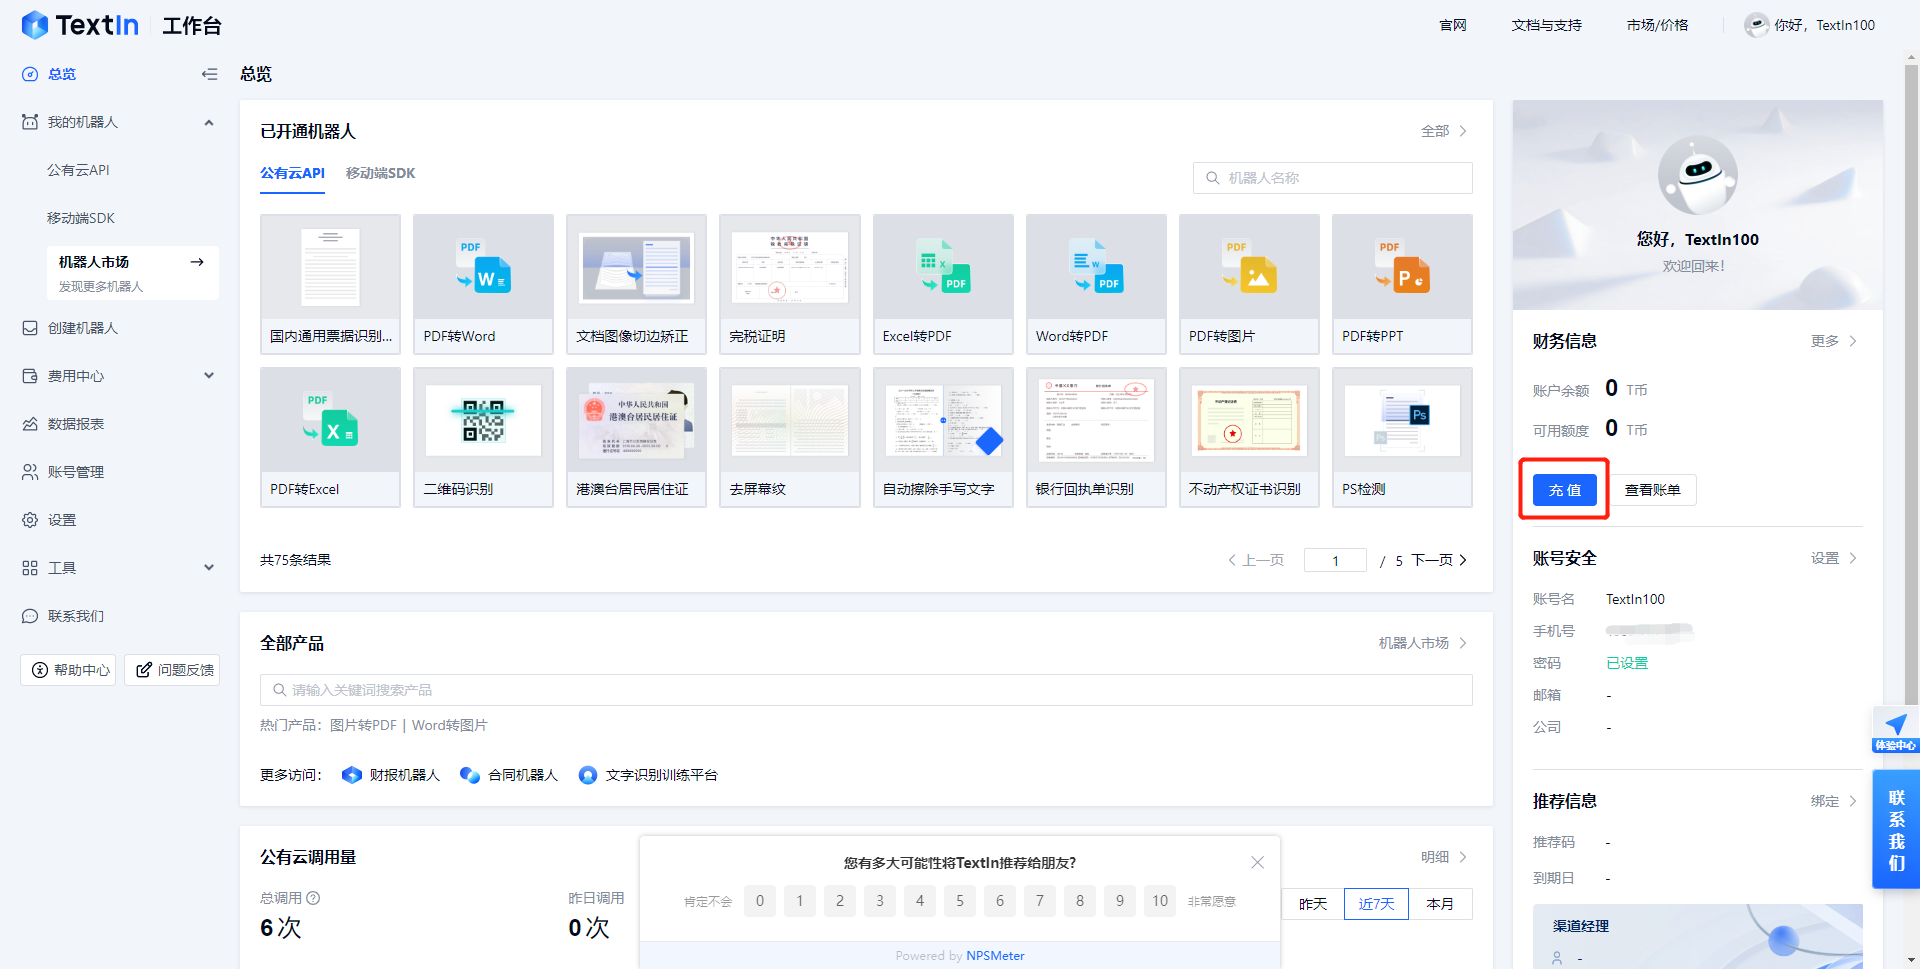Choose score 0 in the NPS survey
Screen dimensions: 1920x969
click(760, 901)
